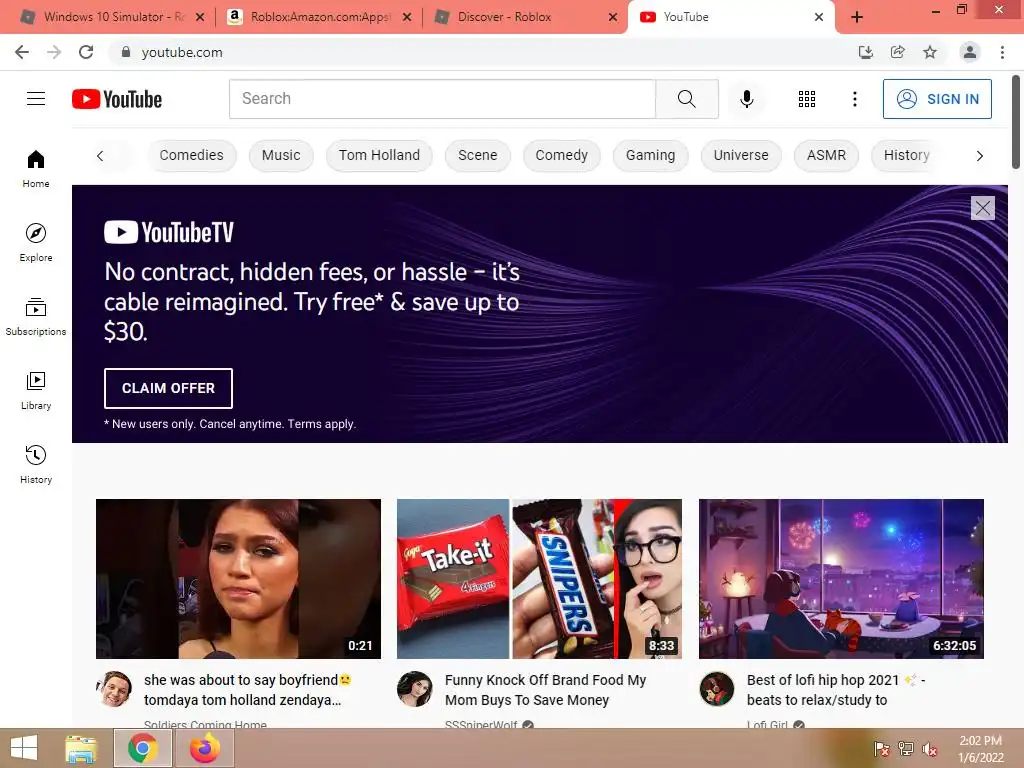Viewport: 1024px width, 768px height.
Task: Bookmark this page with star
Action: pos(930,52)
